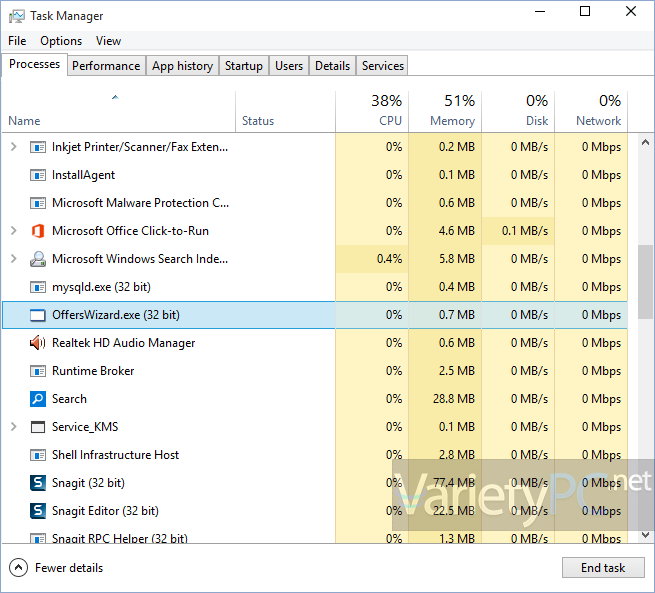Viewport: 655px width, 593px height.
Task: Click the scrollbar up arrow
Action: pos(645,142)
